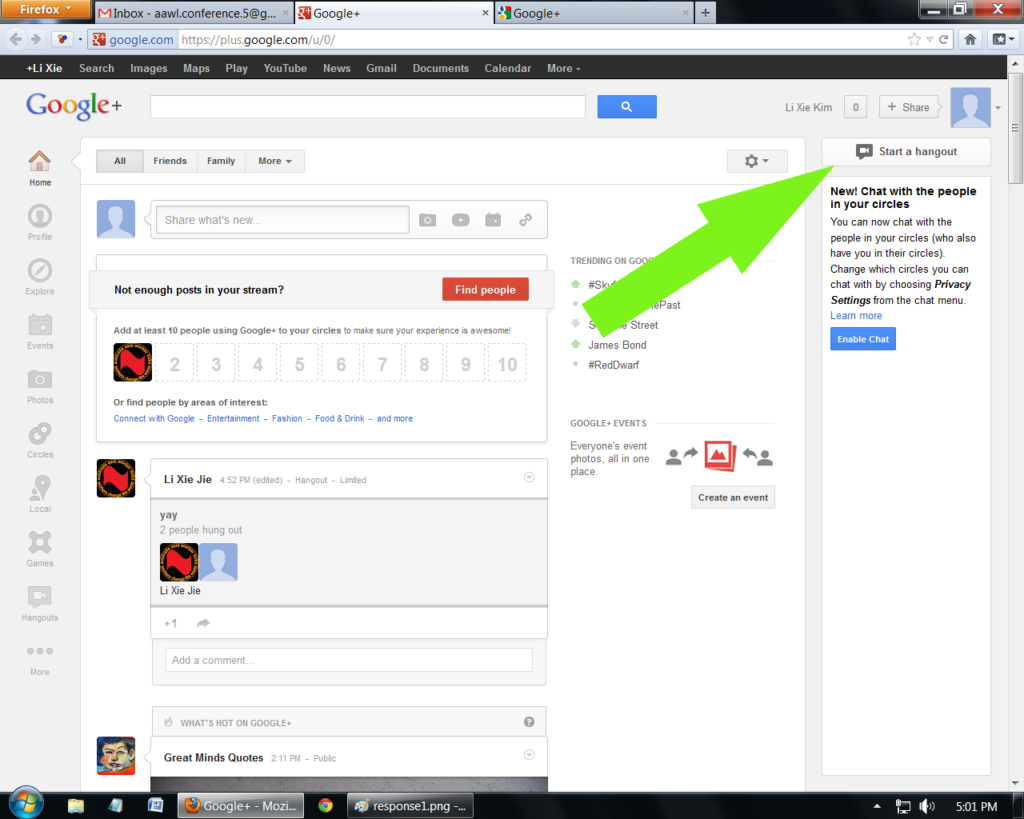
Task: Click the Share what's new field
Action: (283, 220)
